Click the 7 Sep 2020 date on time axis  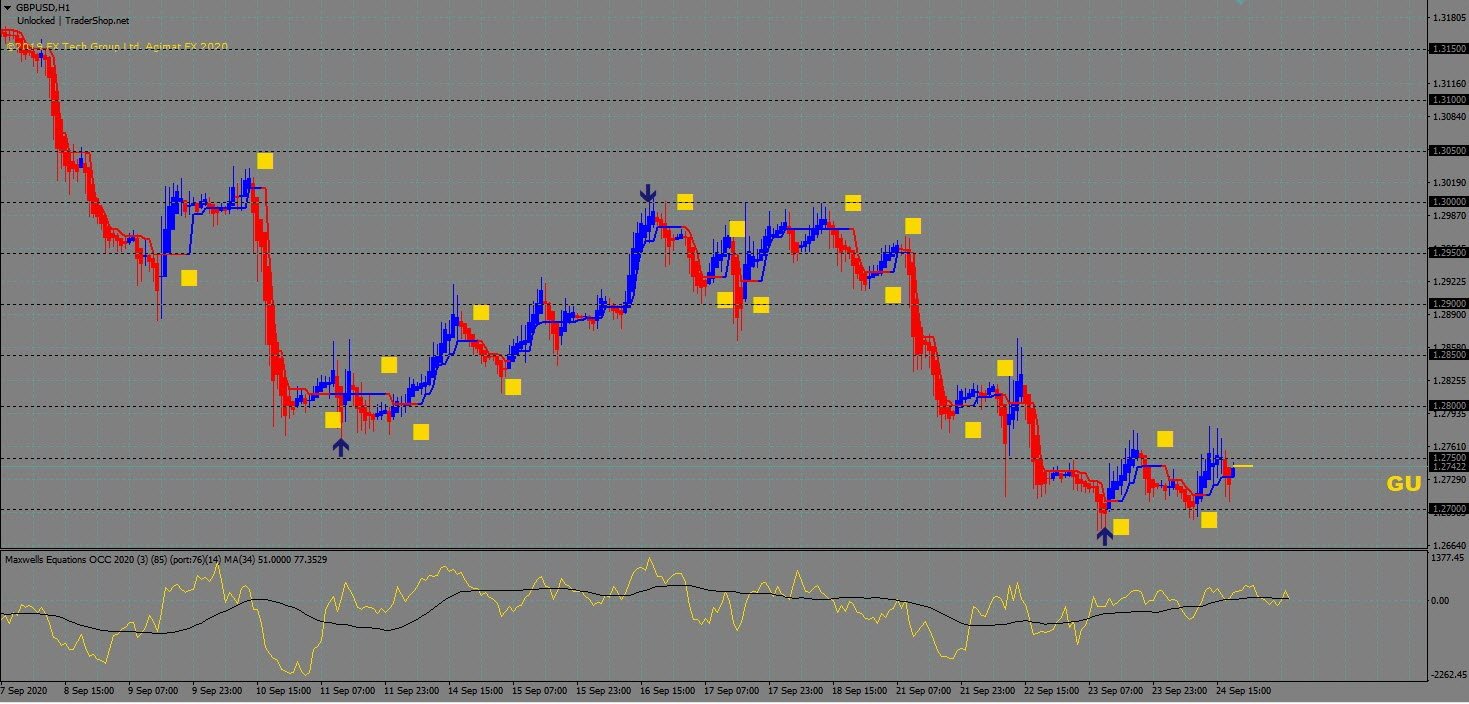click(24, 691)
